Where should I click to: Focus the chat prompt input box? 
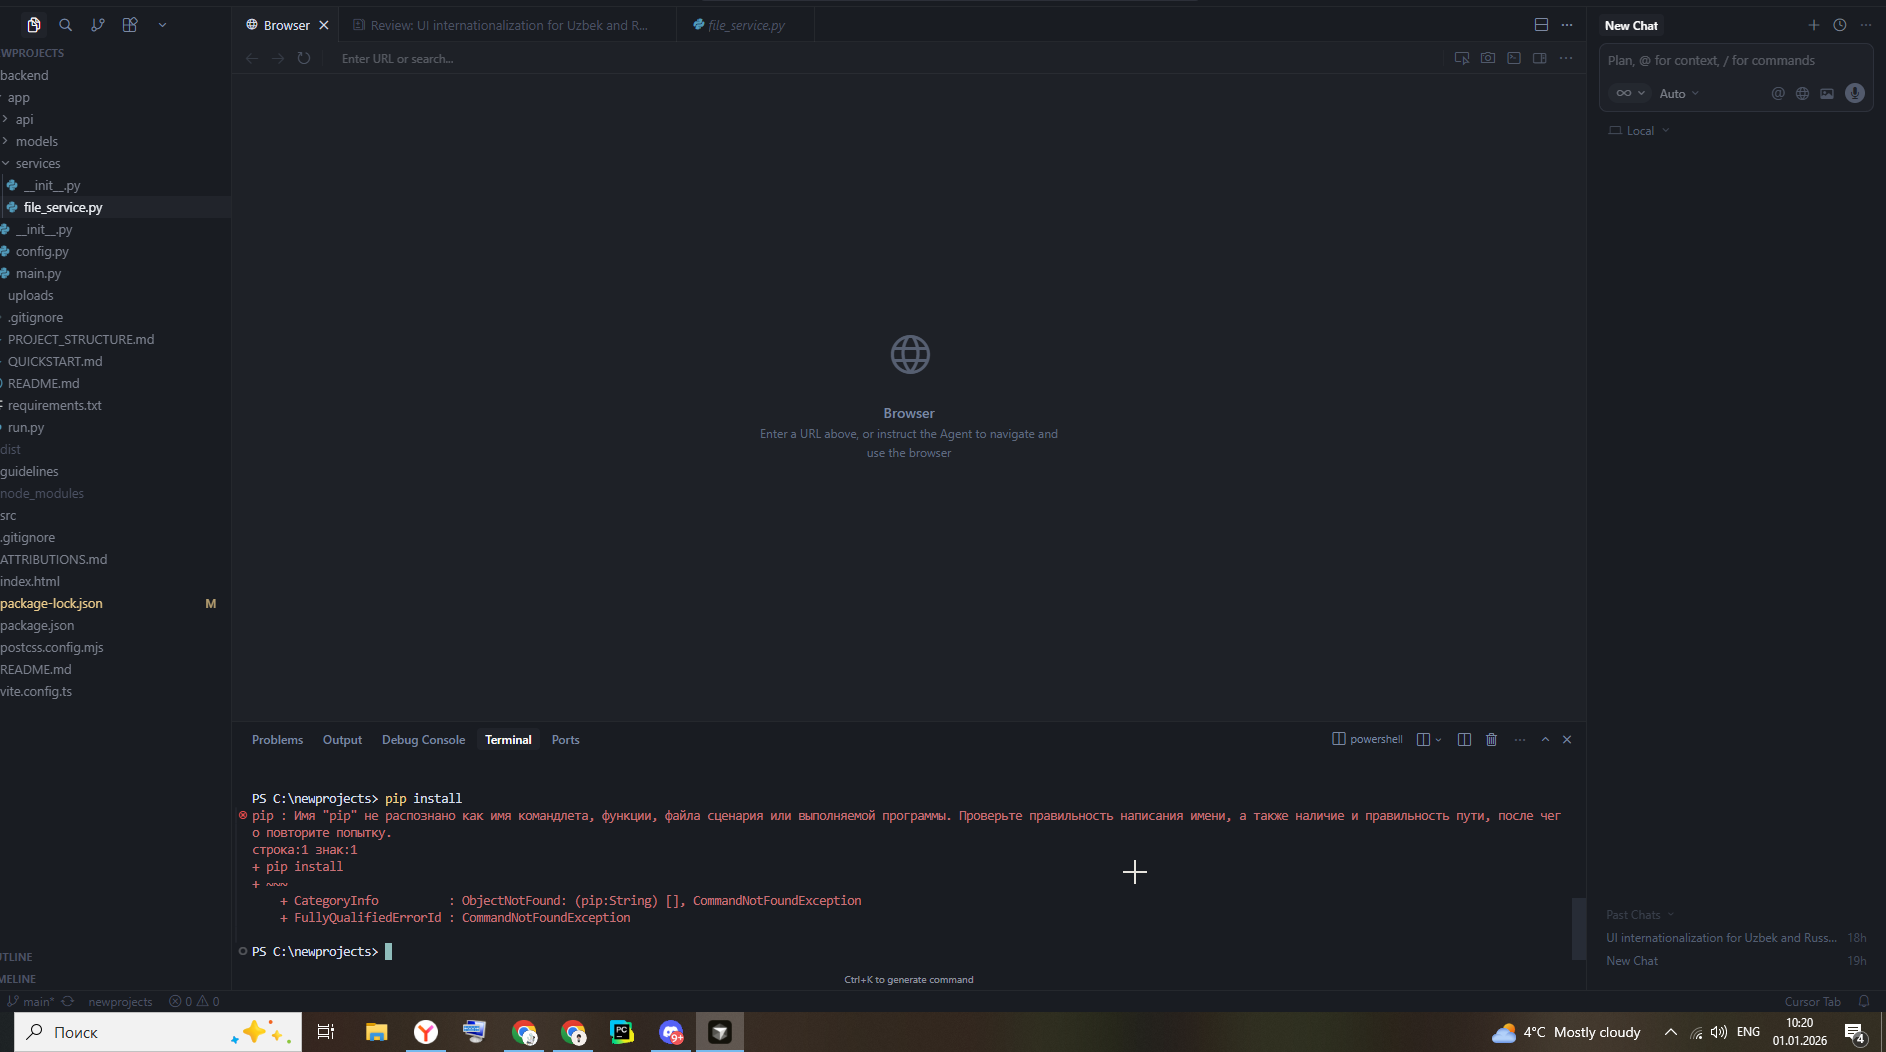(1735, 61)
